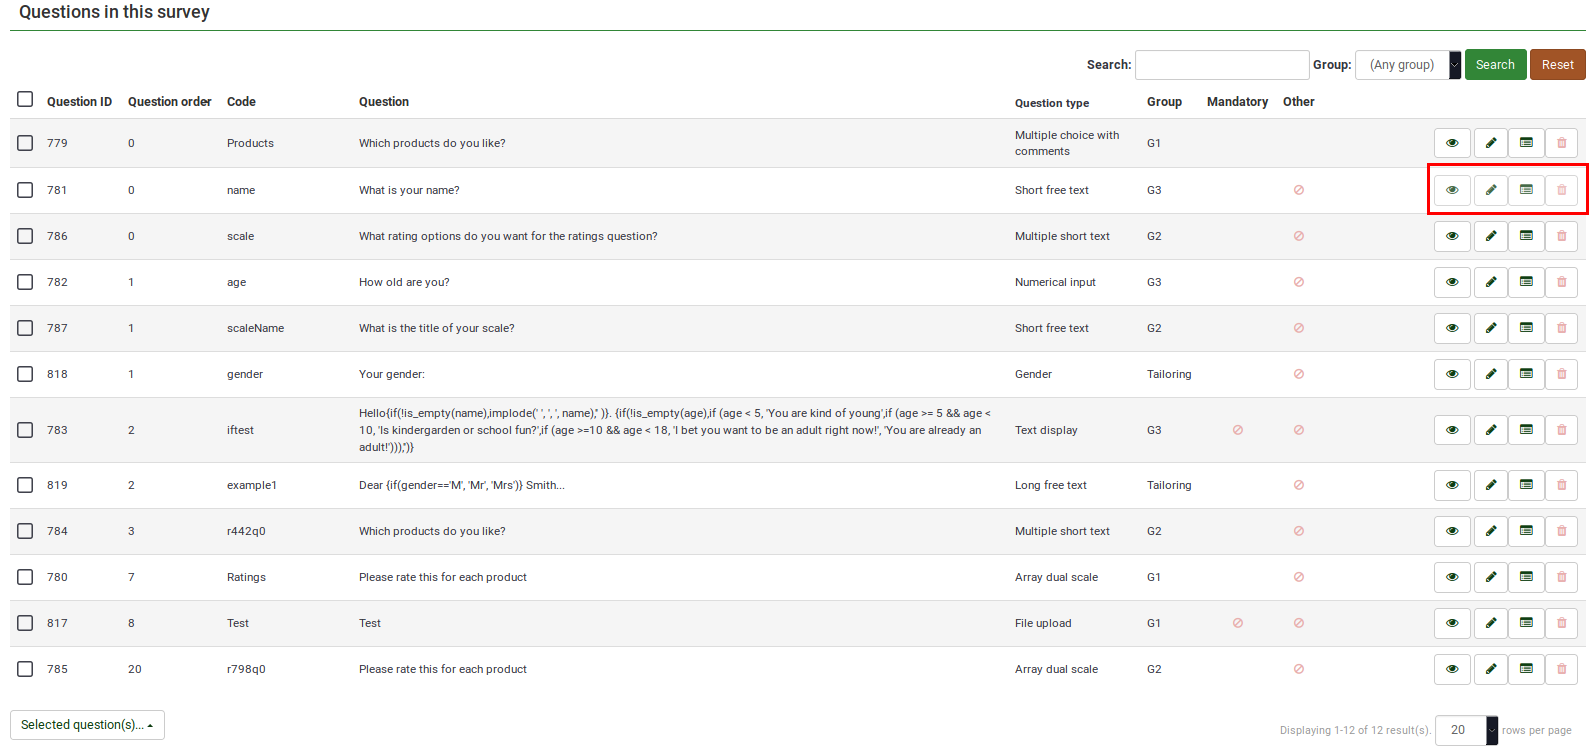Open summary icon for 'Ratings' question

1526,577
